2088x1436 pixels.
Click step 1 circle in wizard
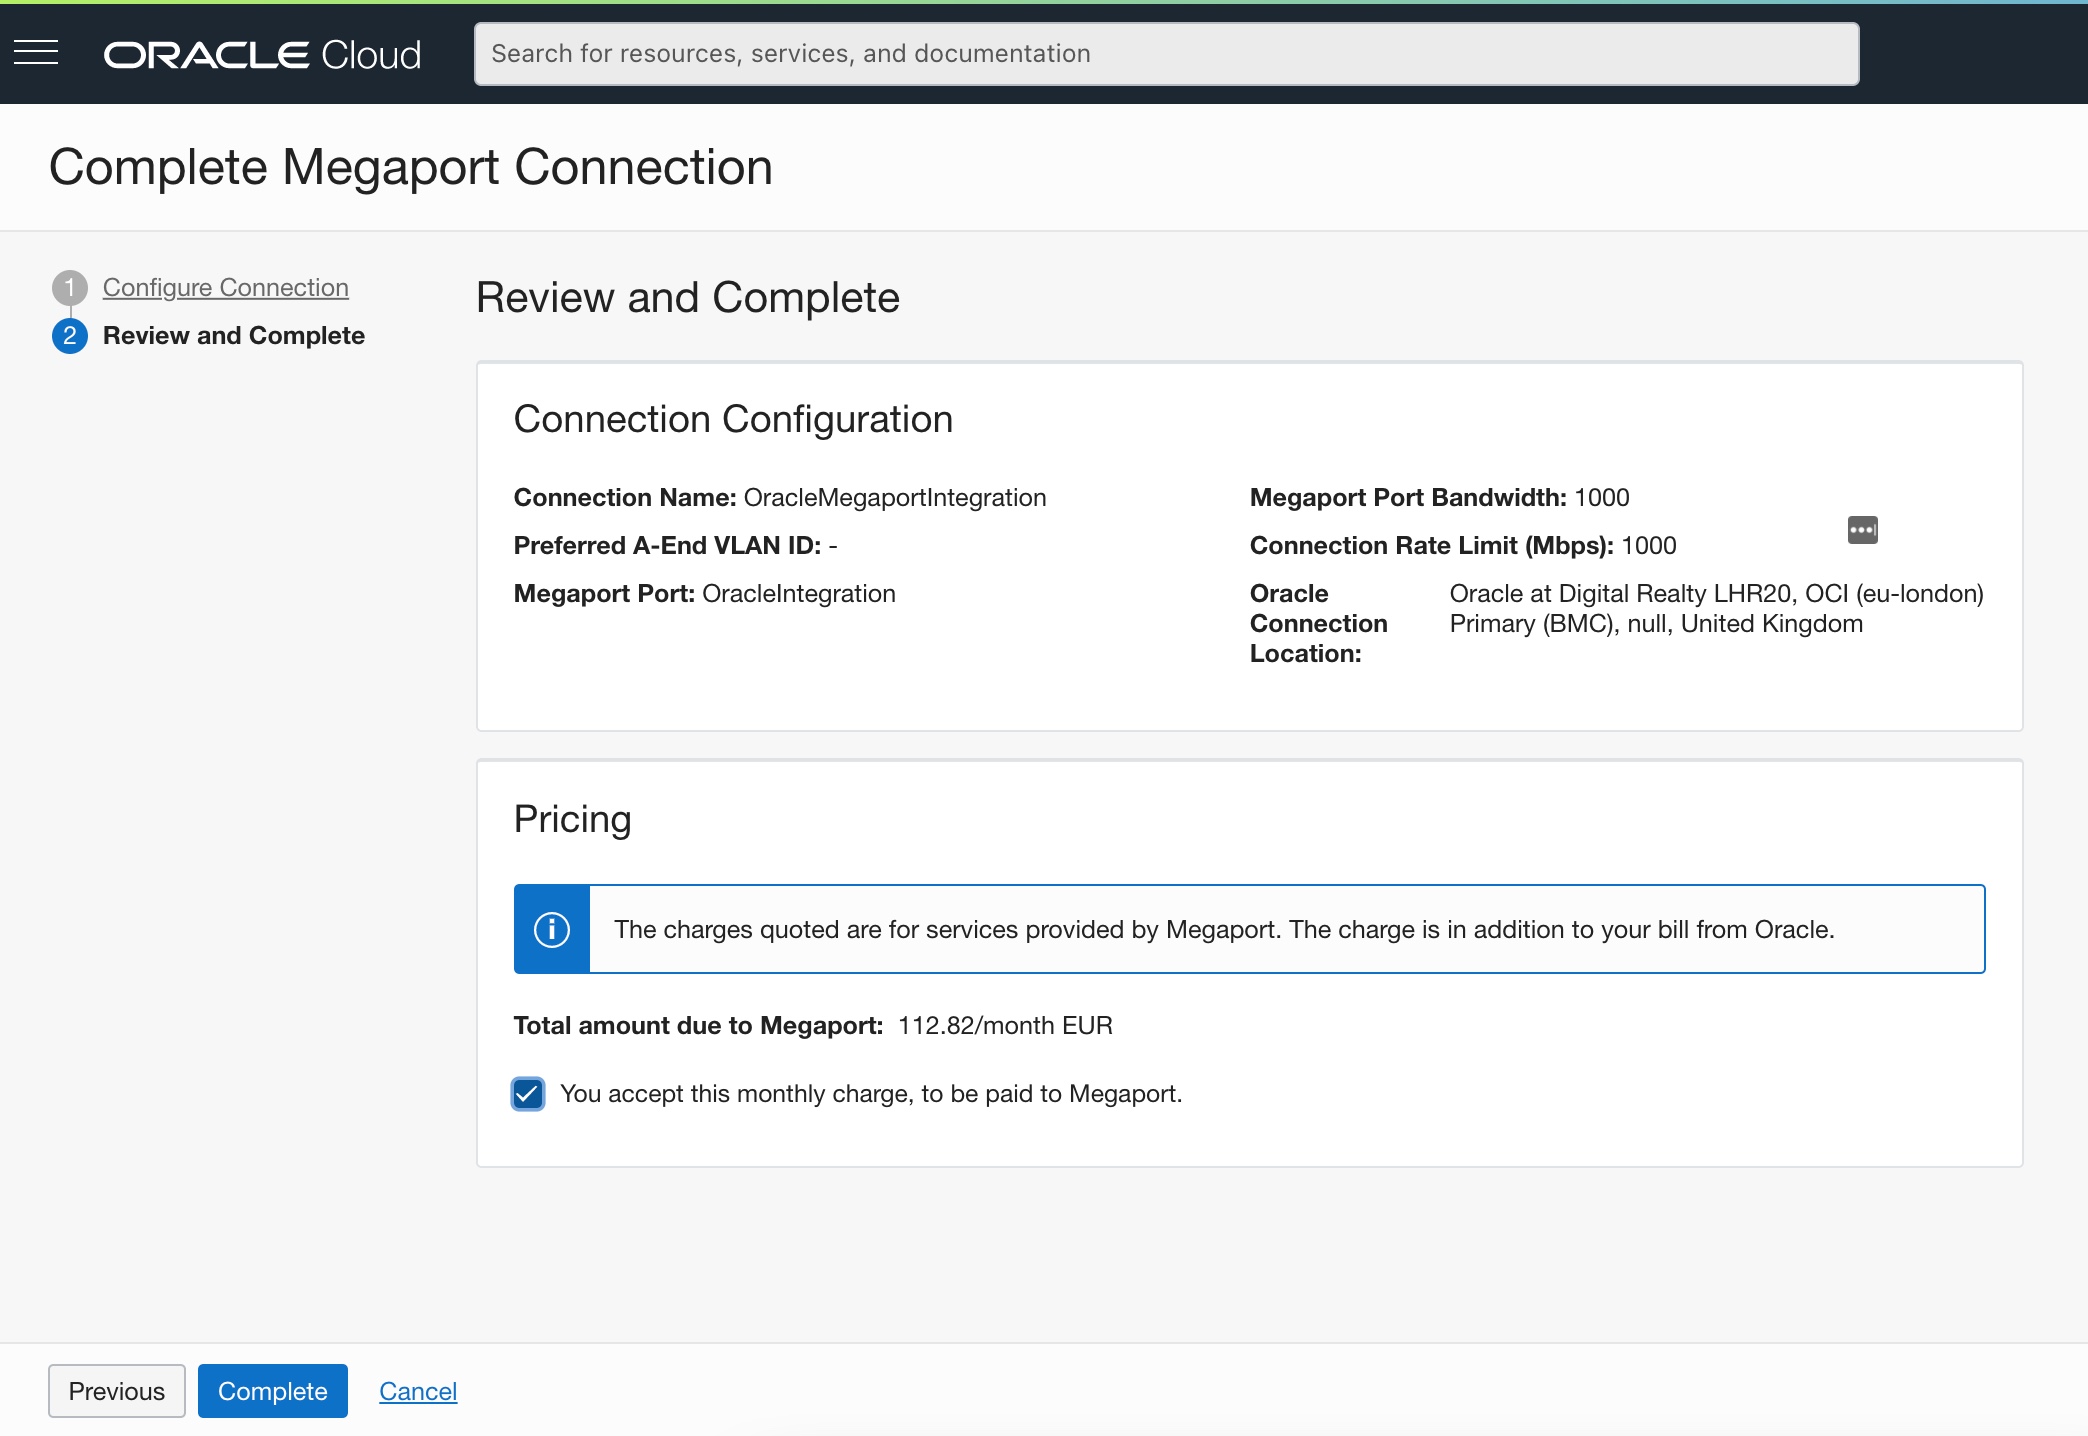pos(70,288)
